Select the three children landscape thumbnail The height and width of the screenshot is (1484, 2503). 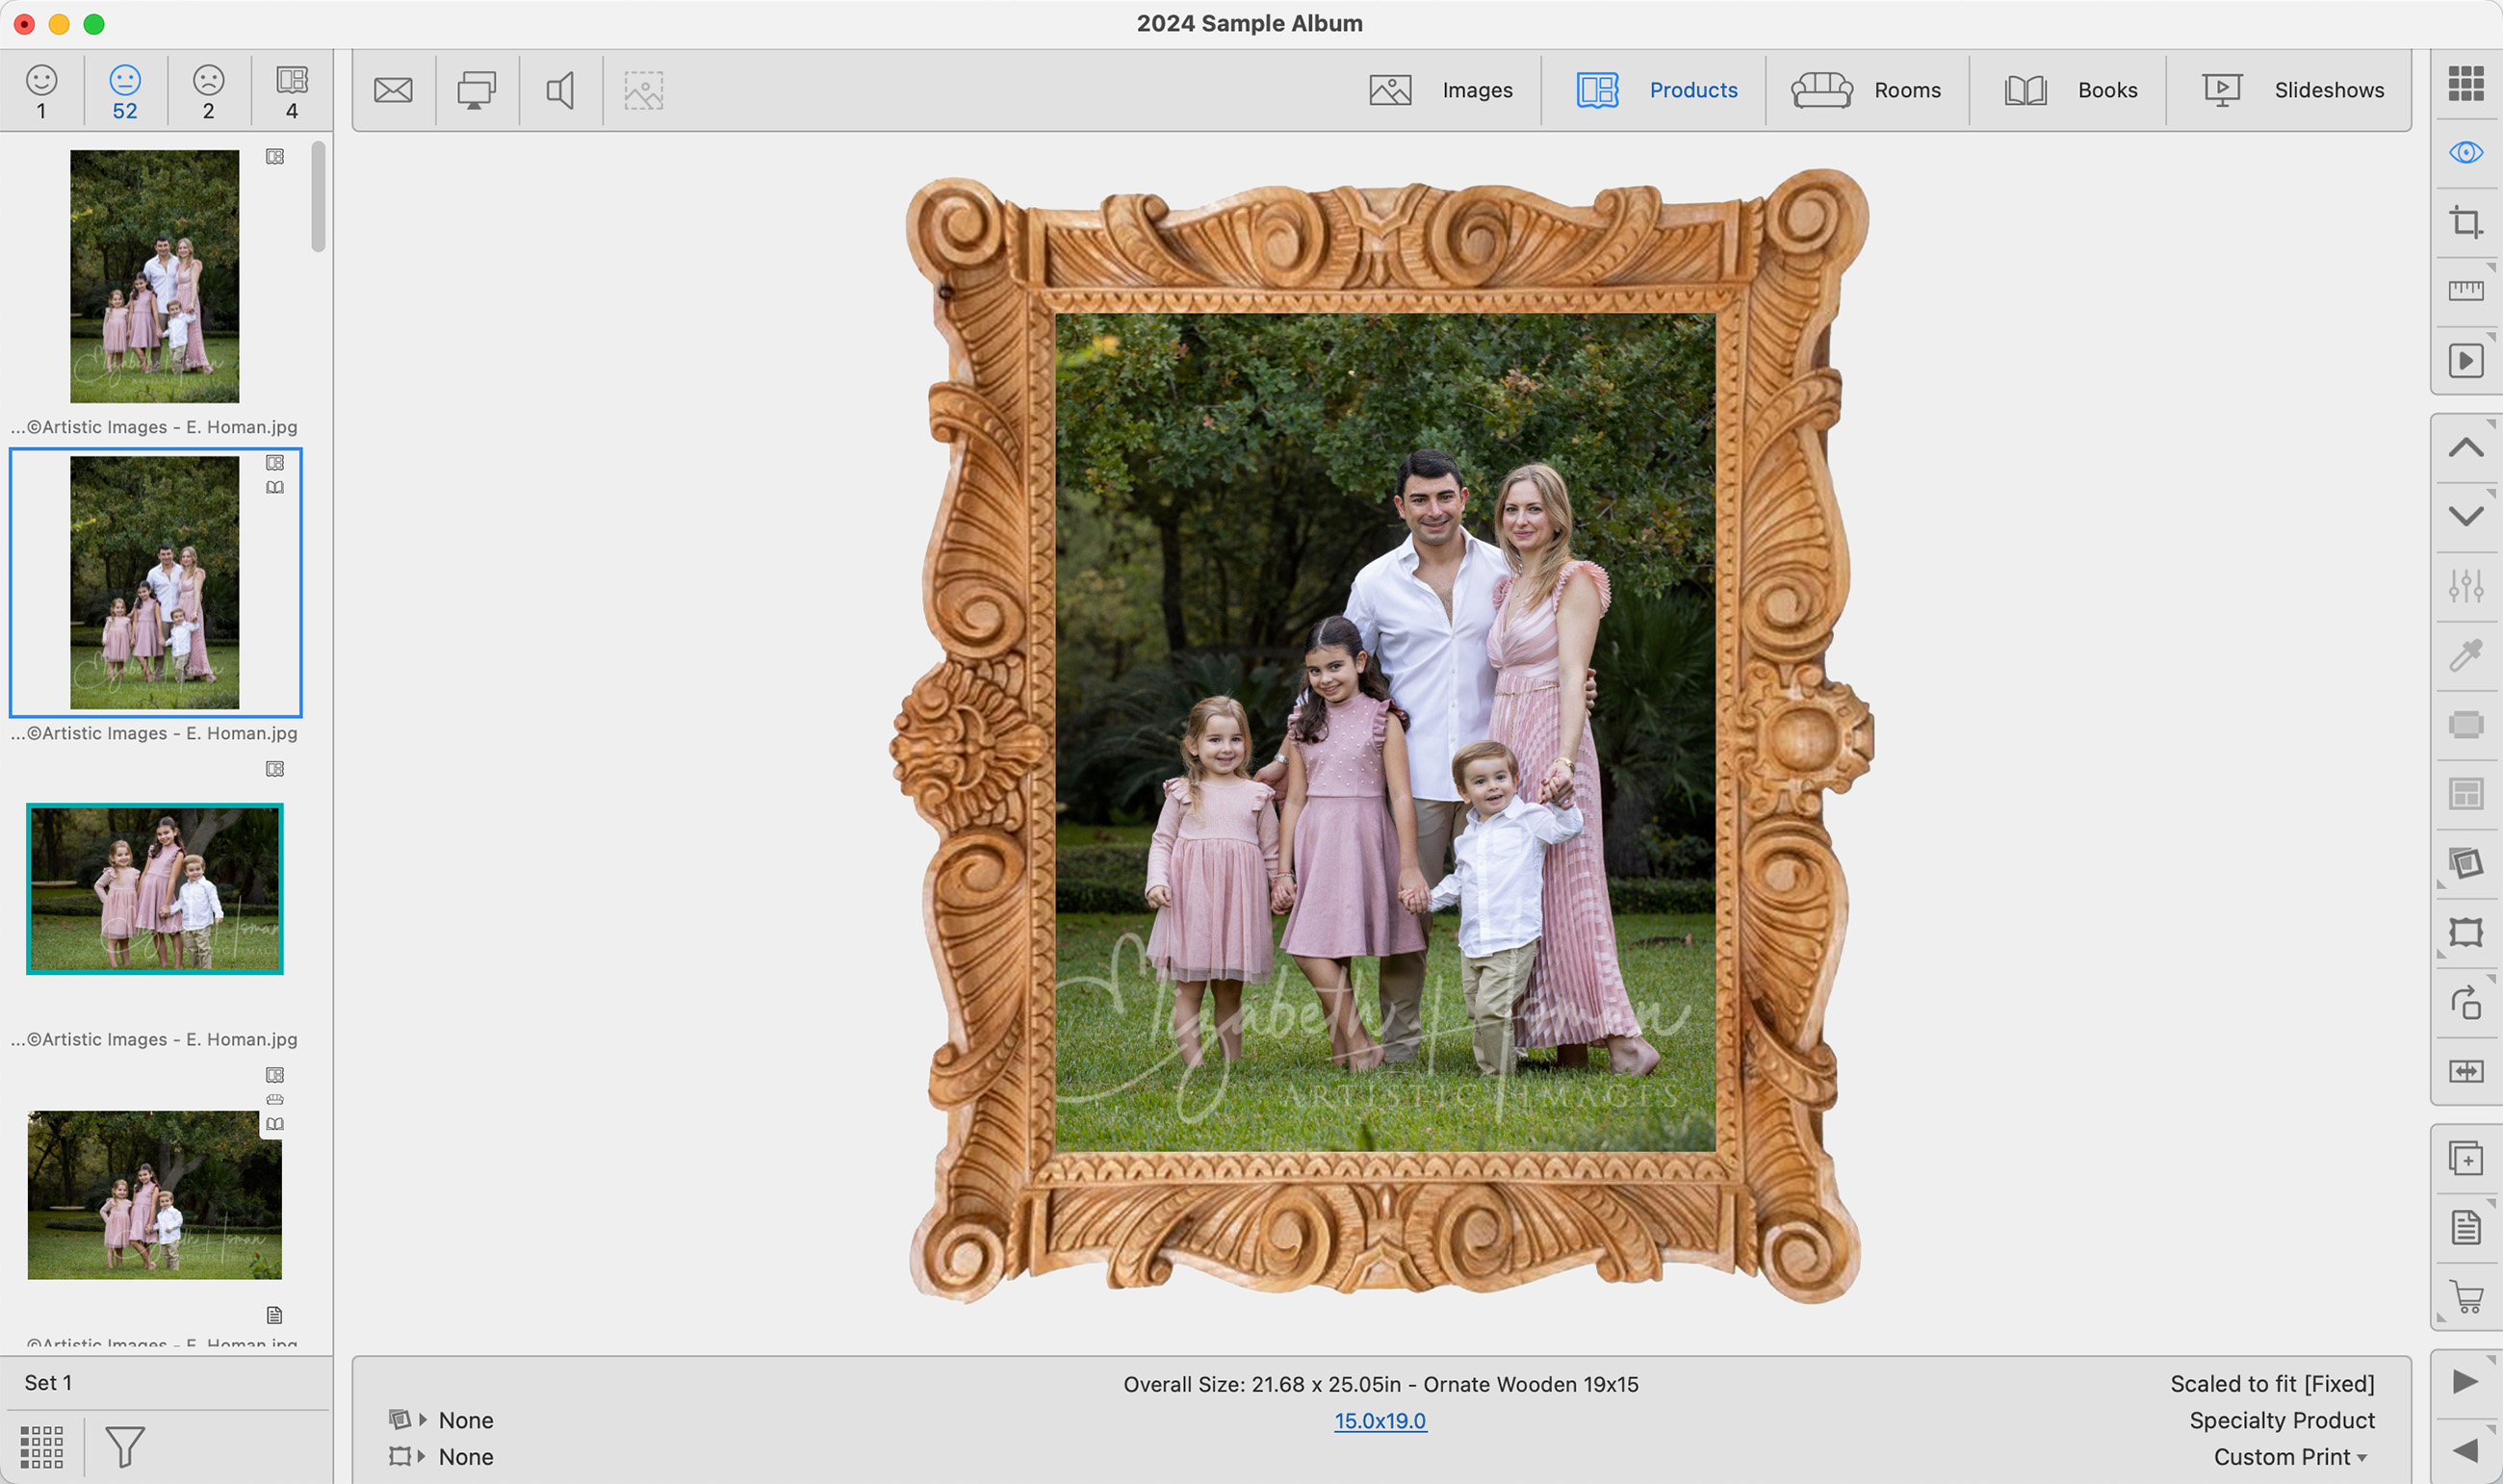pyautogui.click(x=155, y=888)
